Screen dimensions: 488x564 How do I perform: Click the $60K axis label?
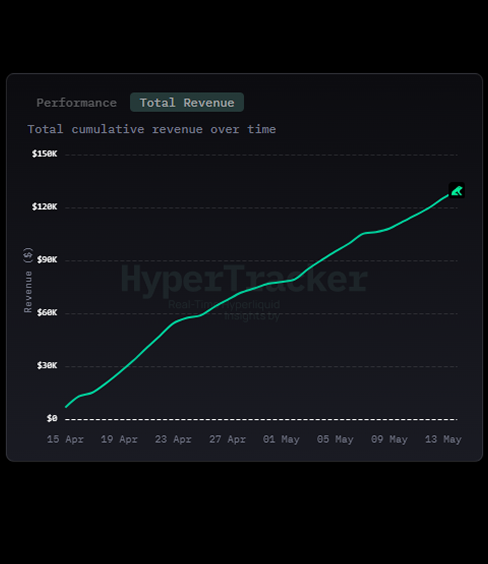[47, 313]
